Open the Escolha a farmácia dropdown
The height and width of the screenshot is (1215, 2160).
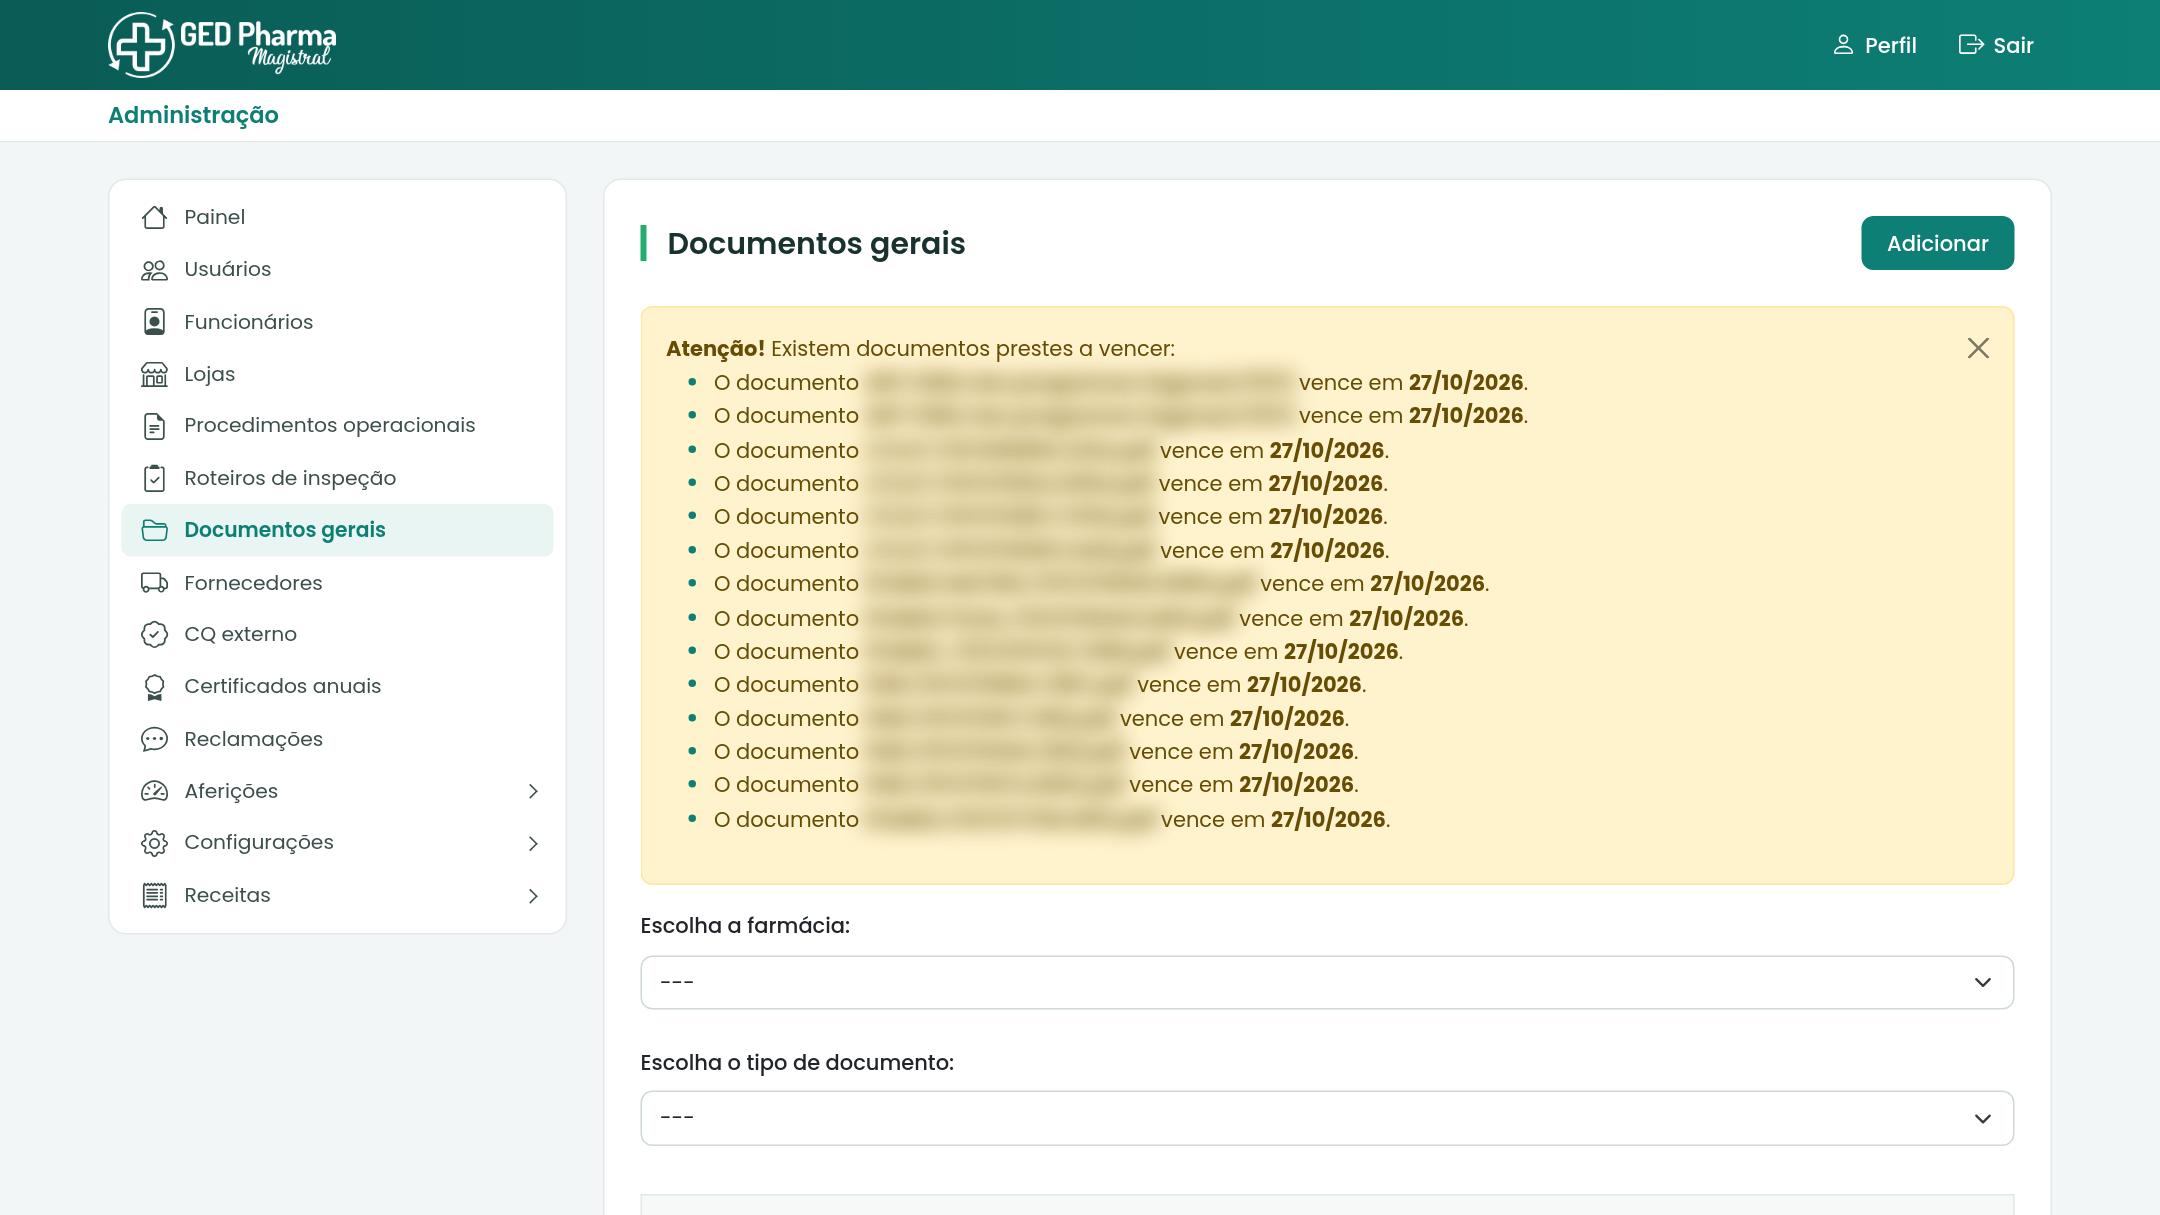coord(1327,982)
